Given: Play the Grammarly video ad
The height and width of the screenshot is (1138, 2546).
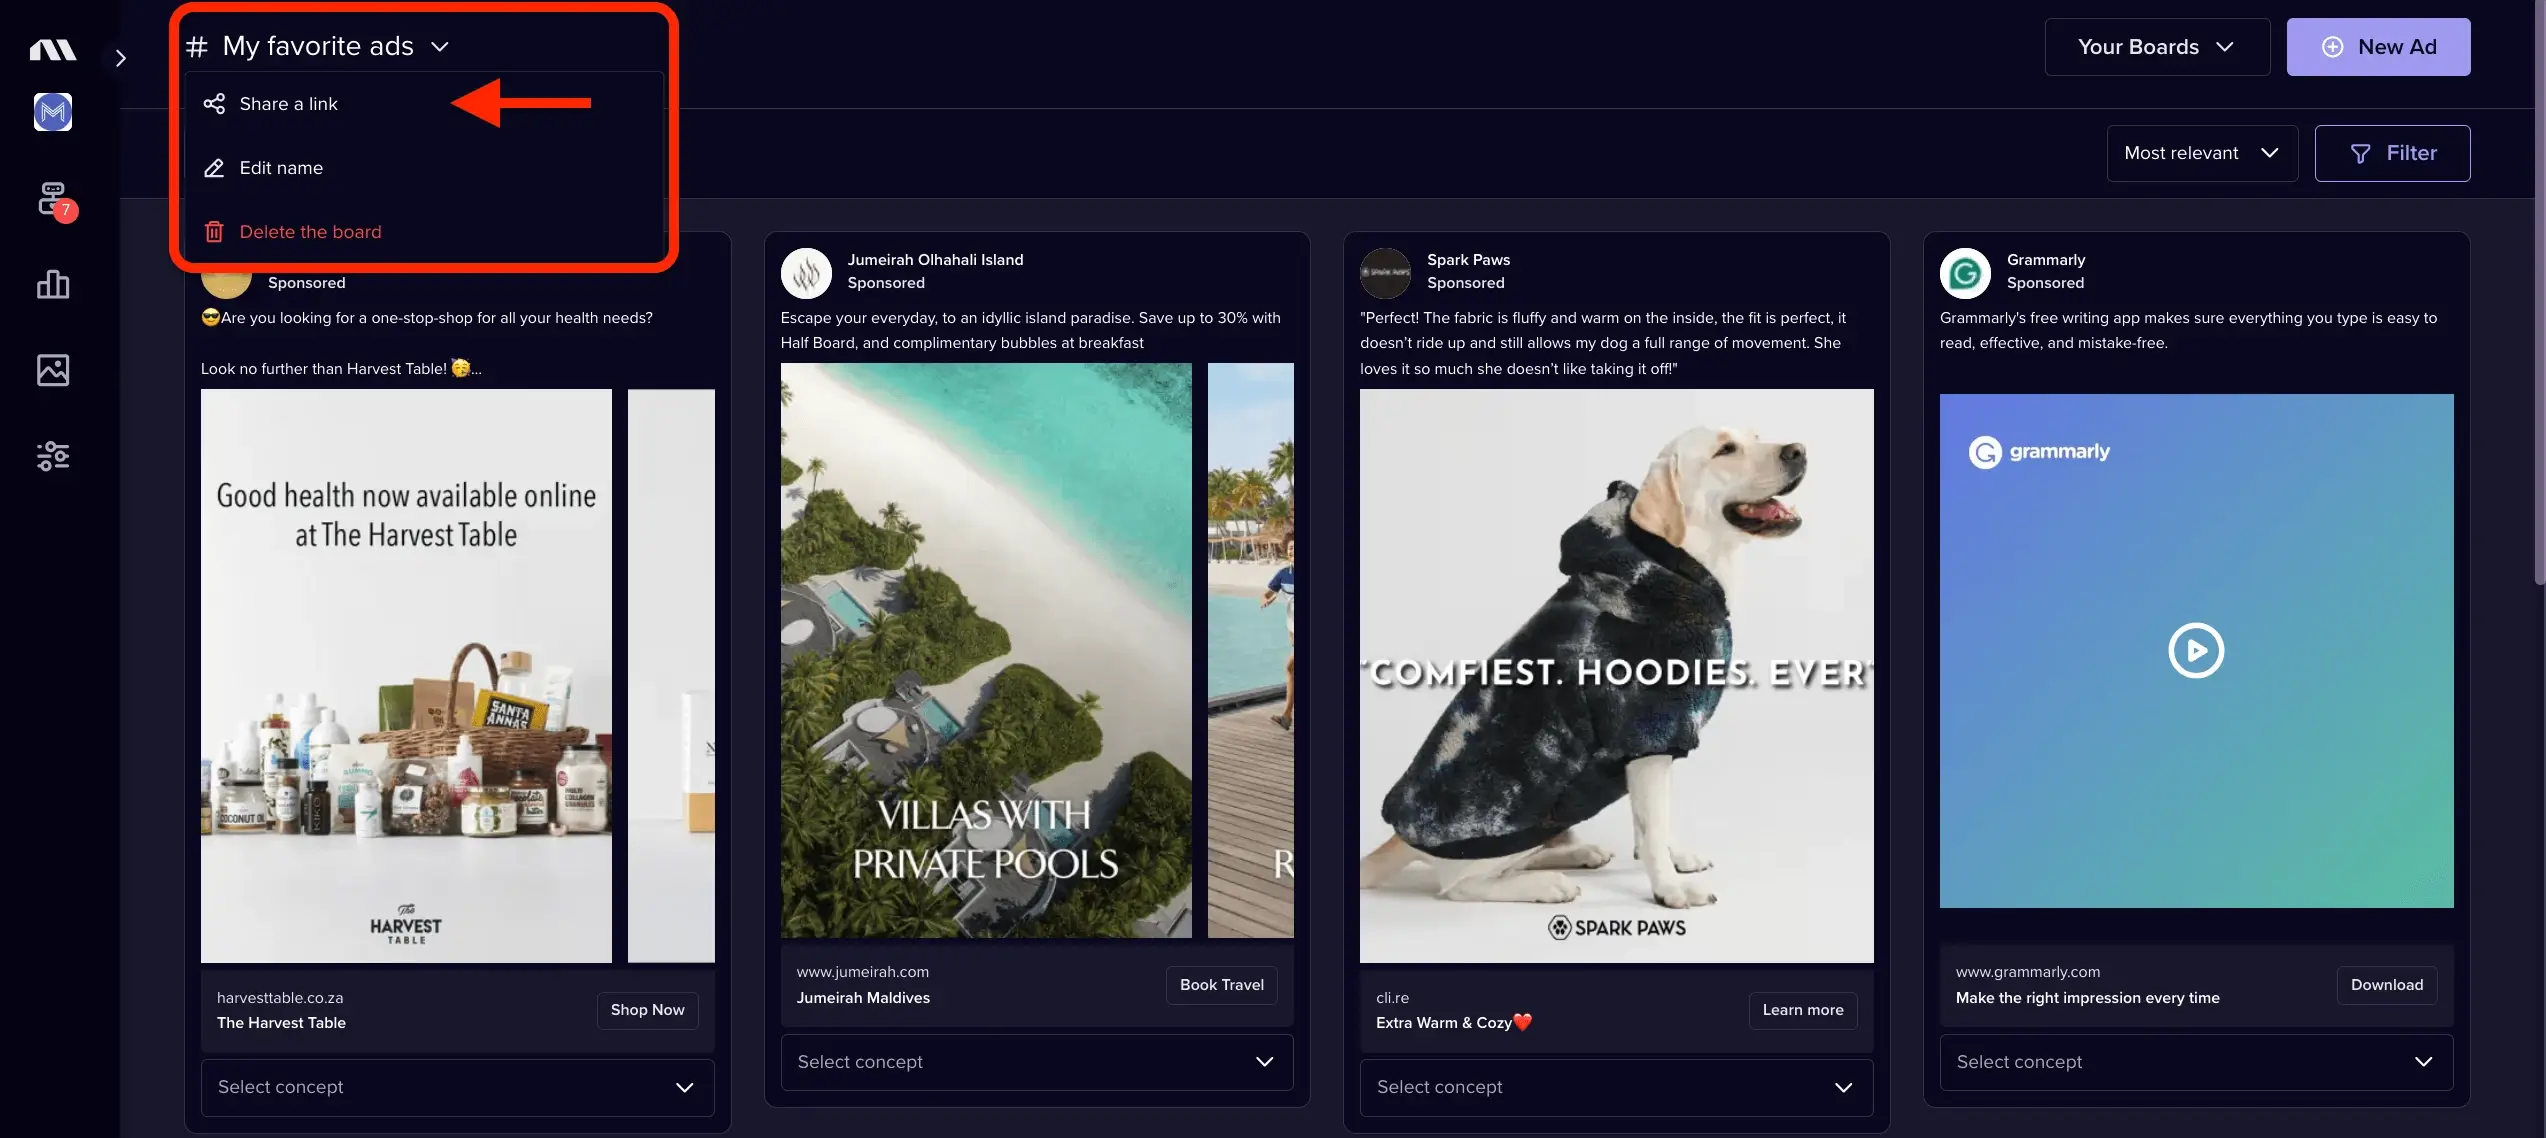Looking at the screenshot, I should [x=2196, y=651].
